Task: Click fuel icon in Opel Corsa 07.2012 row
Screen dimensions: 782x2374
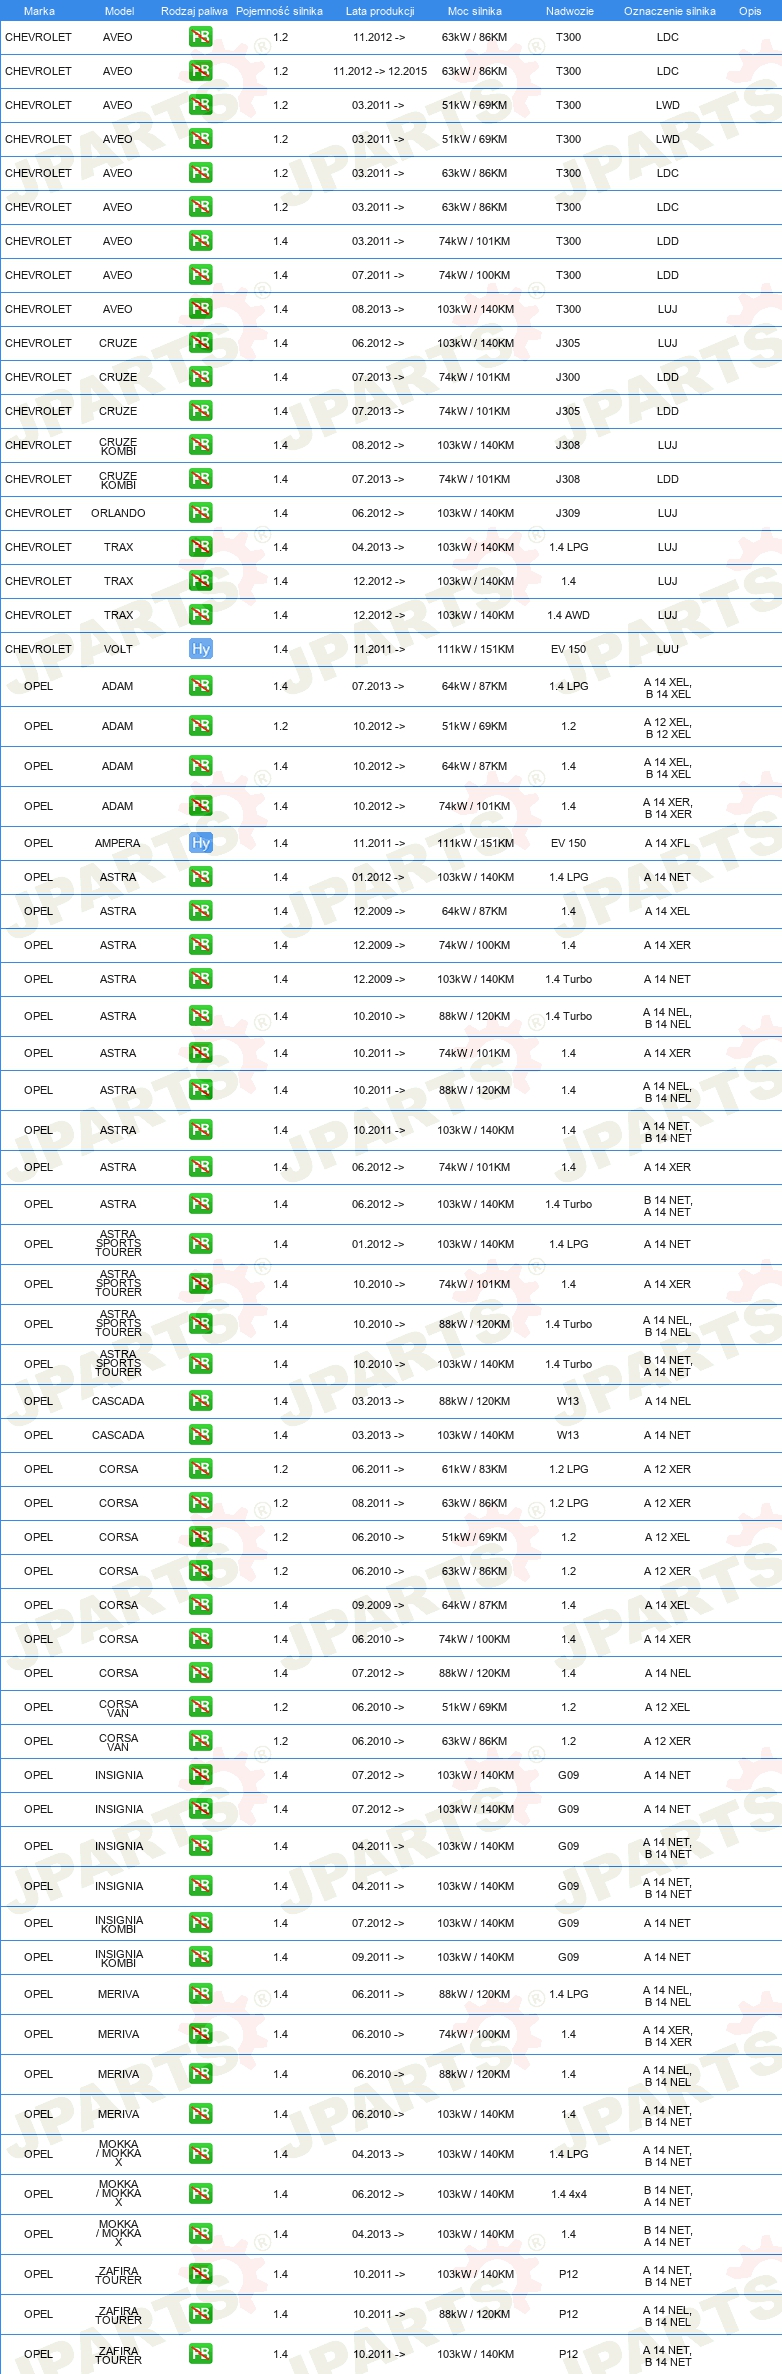Action: (200, 1673)
